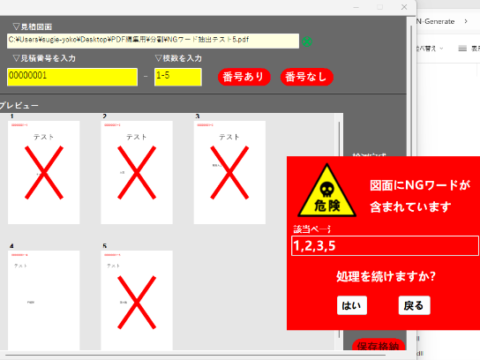Minimize the application window

(356, 7)
